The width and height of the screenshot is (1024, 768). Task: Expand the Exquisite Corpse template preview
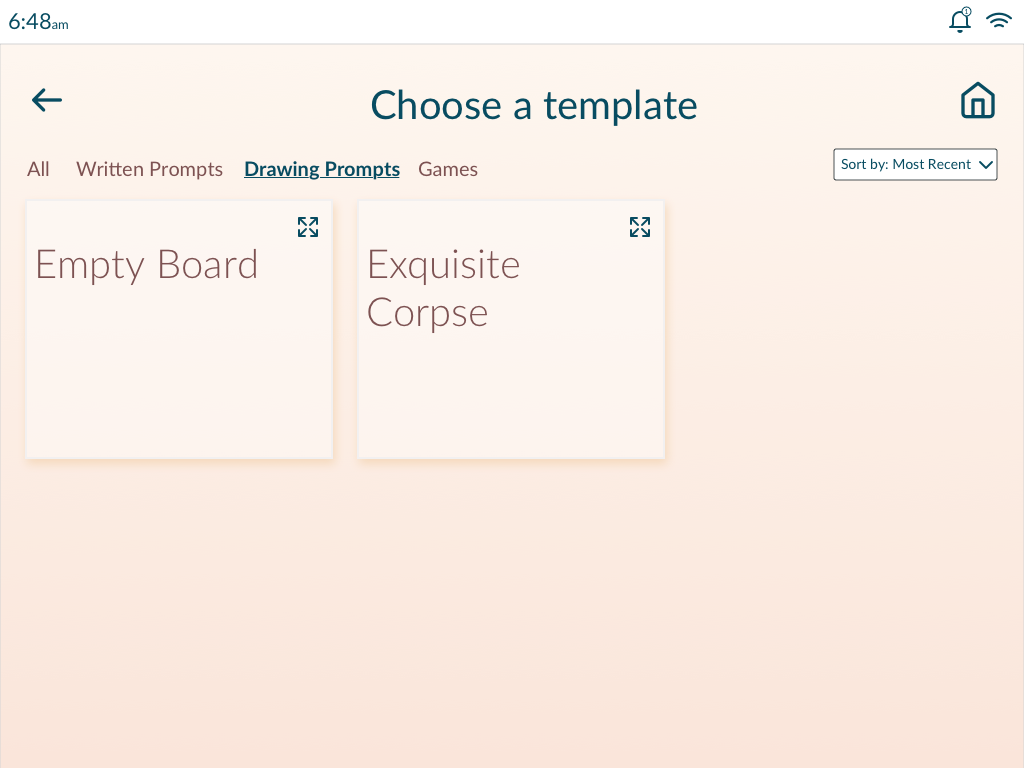coord(639,227)
